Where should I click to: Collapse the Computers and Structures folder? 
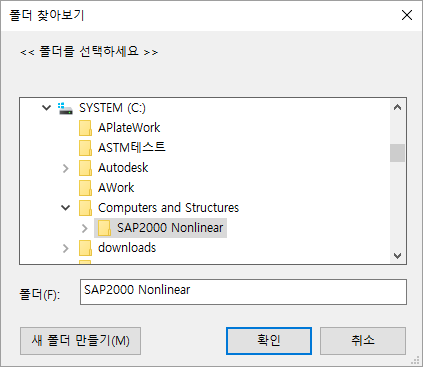pyautogui.click(x=66, y=208)
